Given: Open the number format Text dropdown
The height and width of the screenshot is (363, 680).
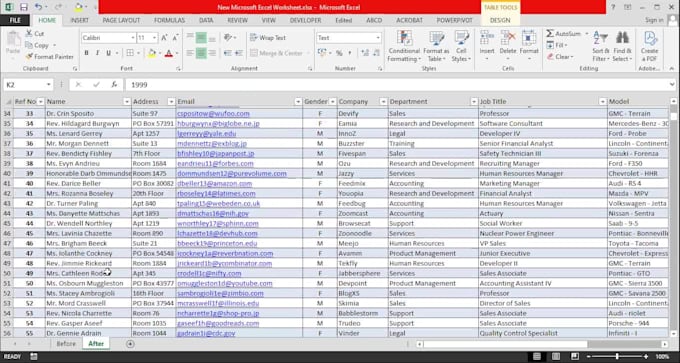Looking at the screenshot, I should (378, 38).
